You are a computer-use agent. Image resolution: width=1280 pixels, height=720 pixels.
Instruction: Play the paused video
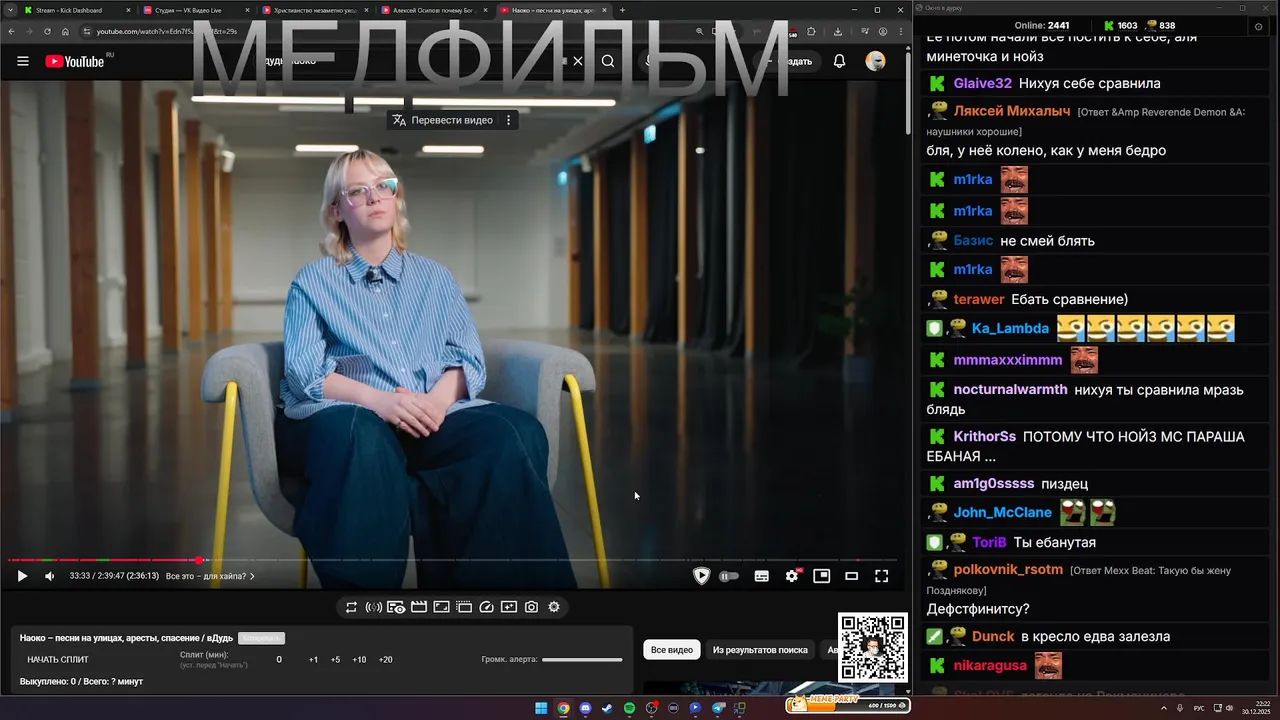[22, 576]
